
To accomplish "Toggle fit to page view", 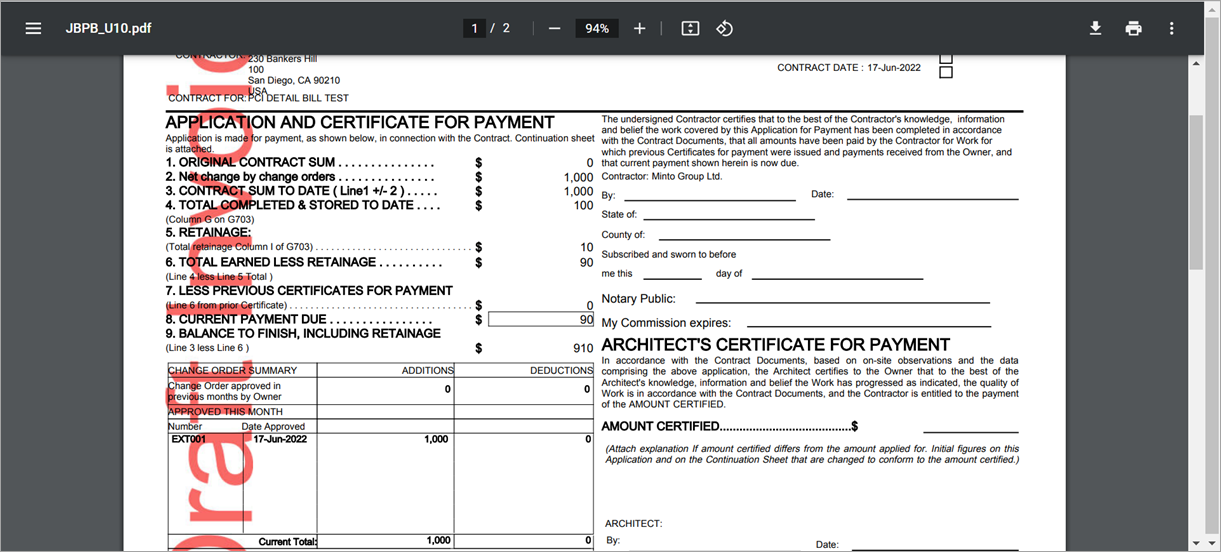I will pos(690,28).
